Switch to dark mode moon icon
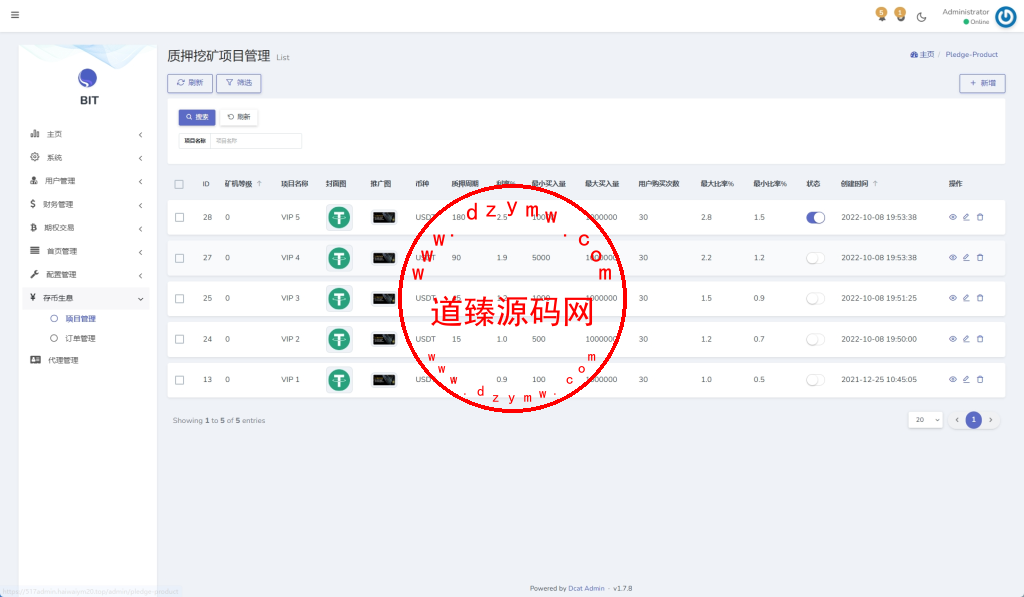Image resolution: width=1024 pixels, height=597 pixels. (921, 17)
